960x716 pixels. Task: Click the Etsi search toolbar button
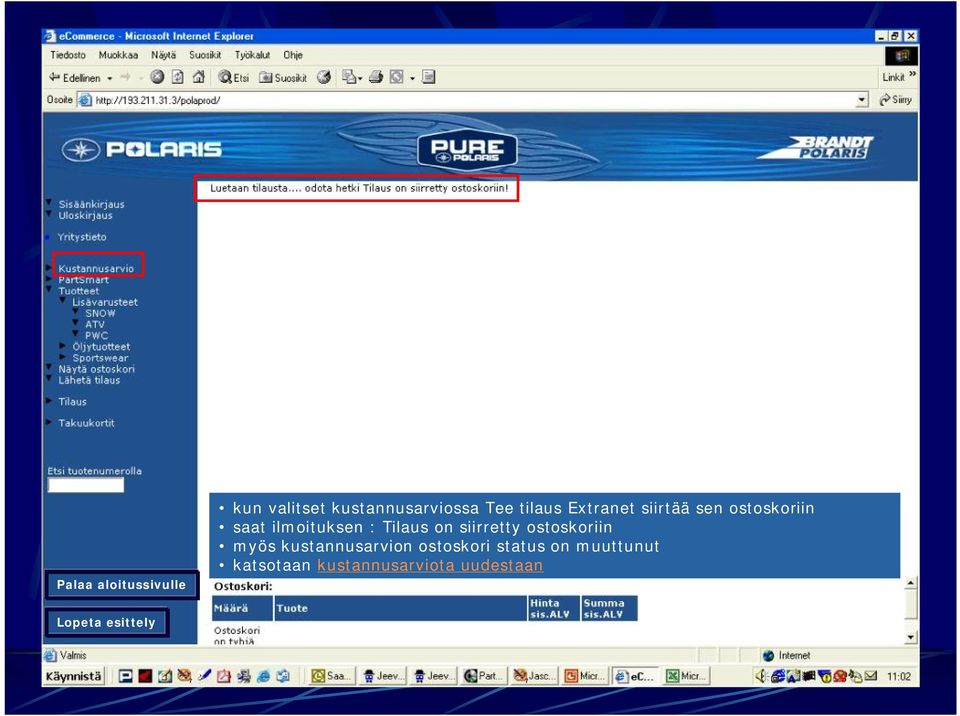(x=234, y=77)
